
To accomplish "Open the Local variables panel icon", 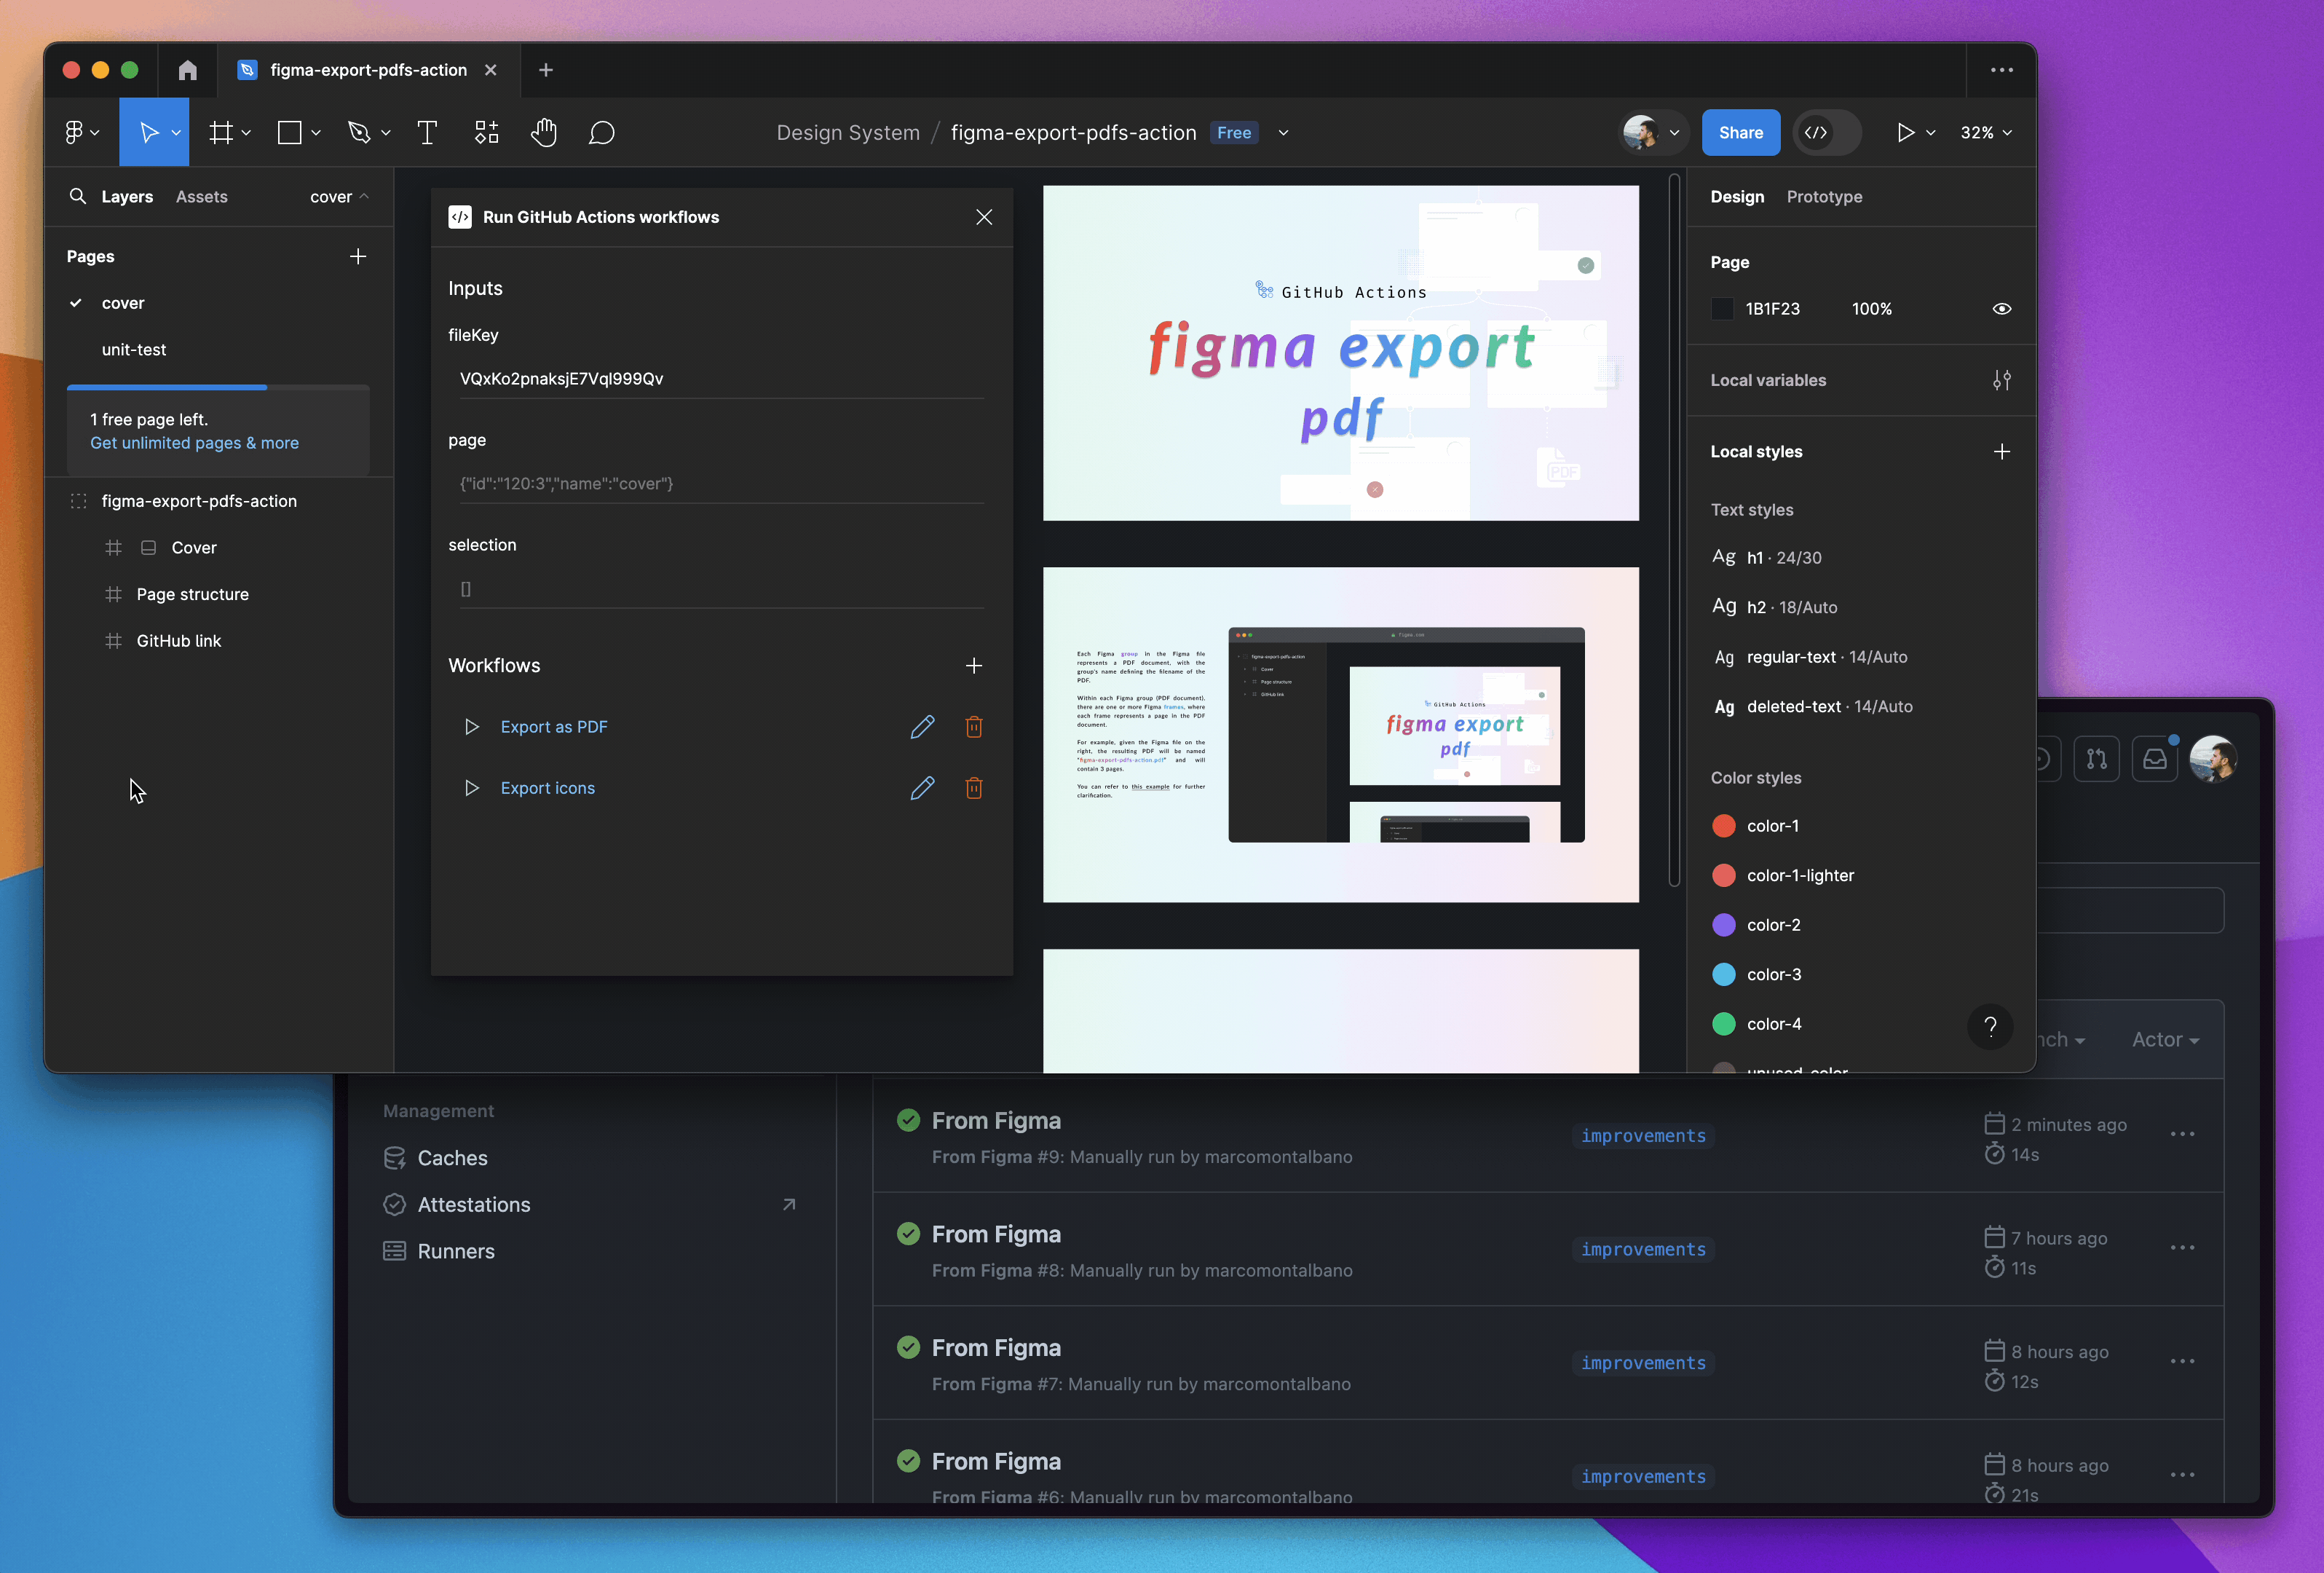I will click(x=2003, y=380).
